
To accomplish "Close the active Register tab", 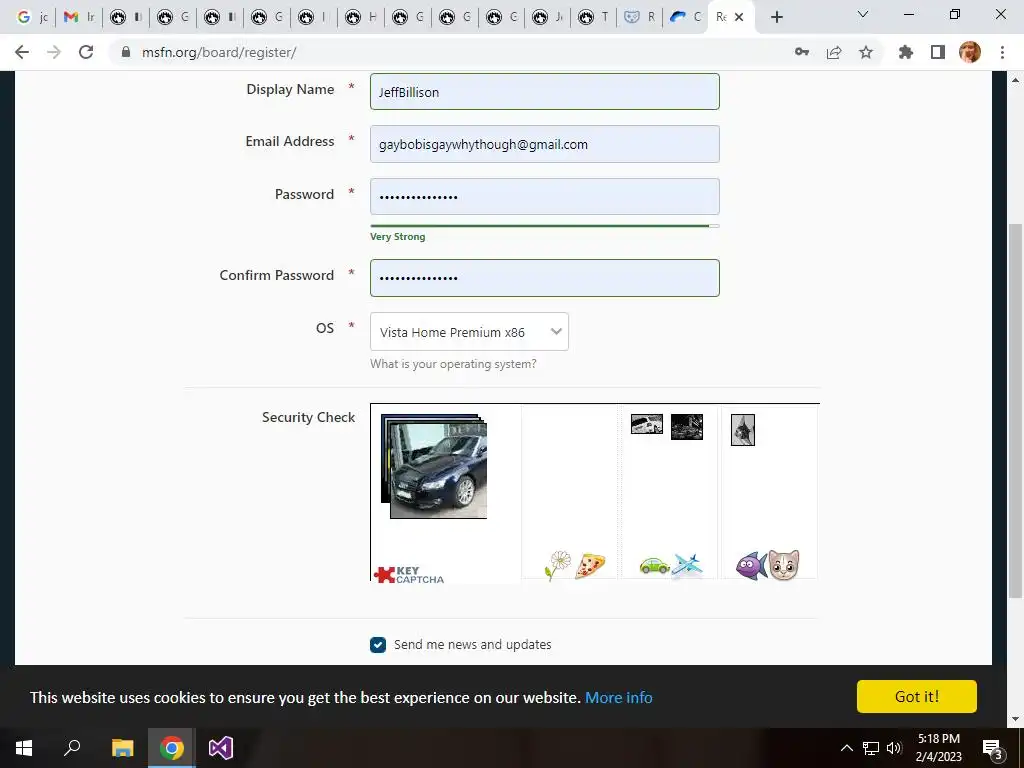I will (739, 17).
